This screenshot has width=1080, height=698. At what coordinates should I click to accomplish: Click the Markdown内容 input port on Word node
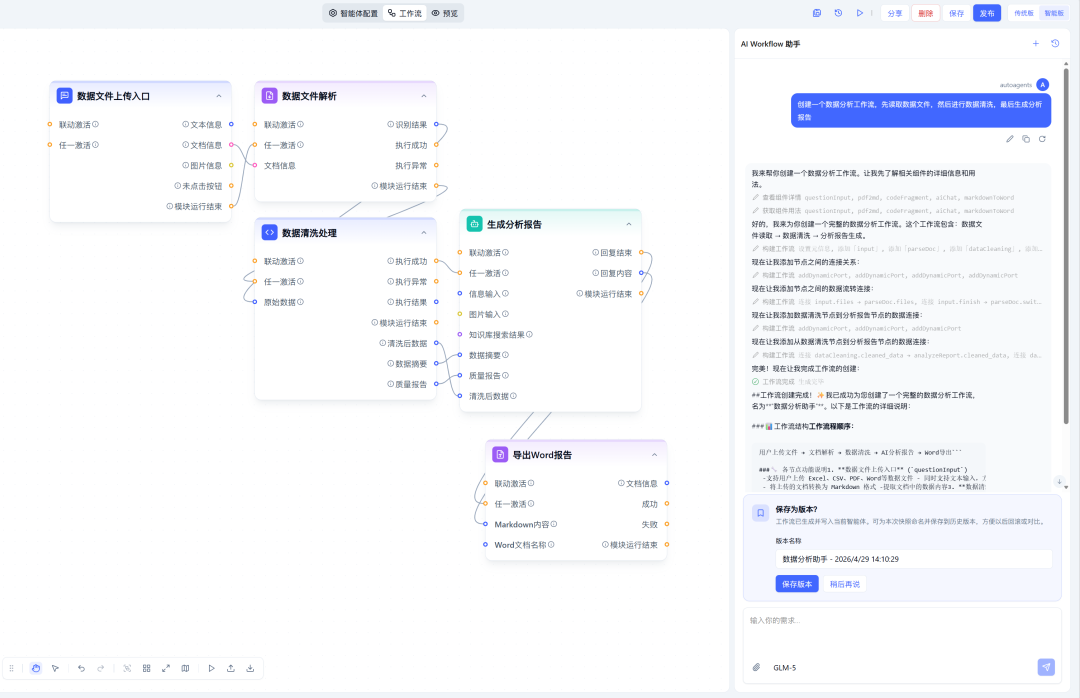coord(486,524)
